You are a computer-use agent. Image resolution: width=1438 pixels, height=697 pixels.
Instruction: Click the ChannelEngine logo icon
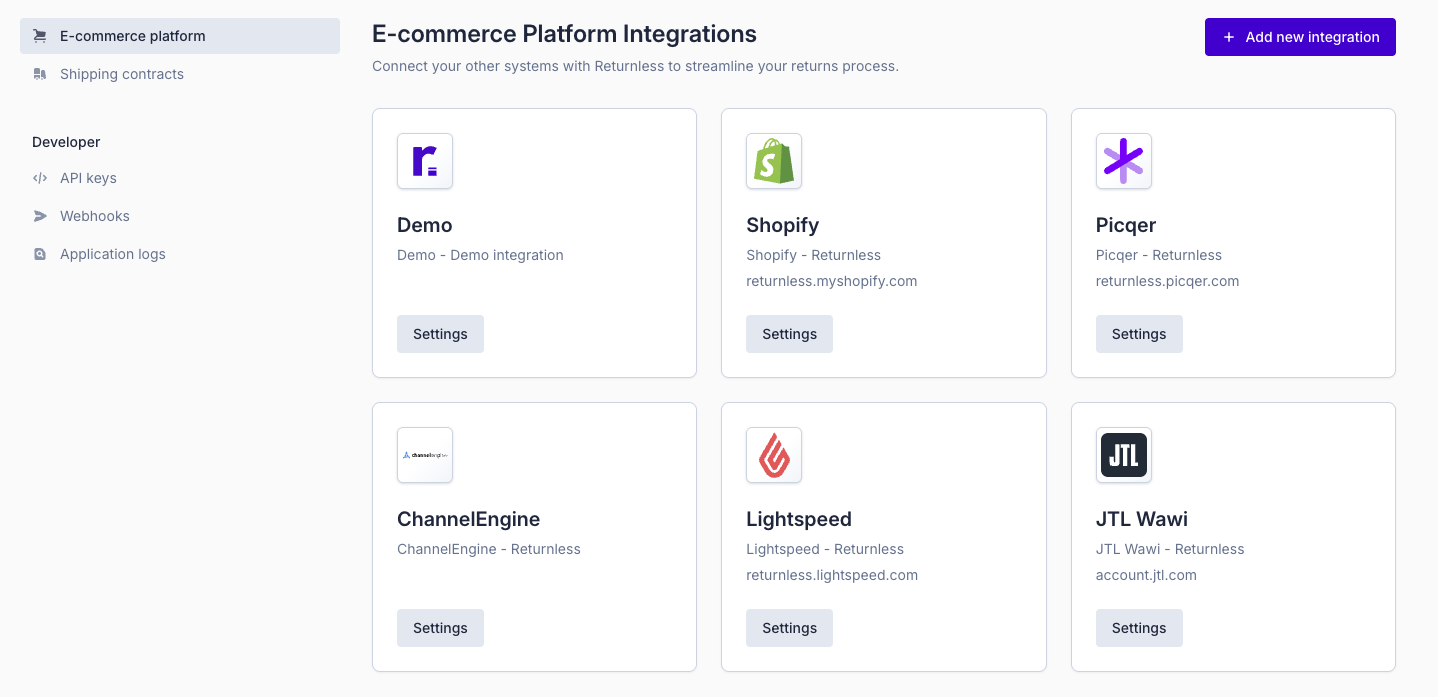click(425, 455)
